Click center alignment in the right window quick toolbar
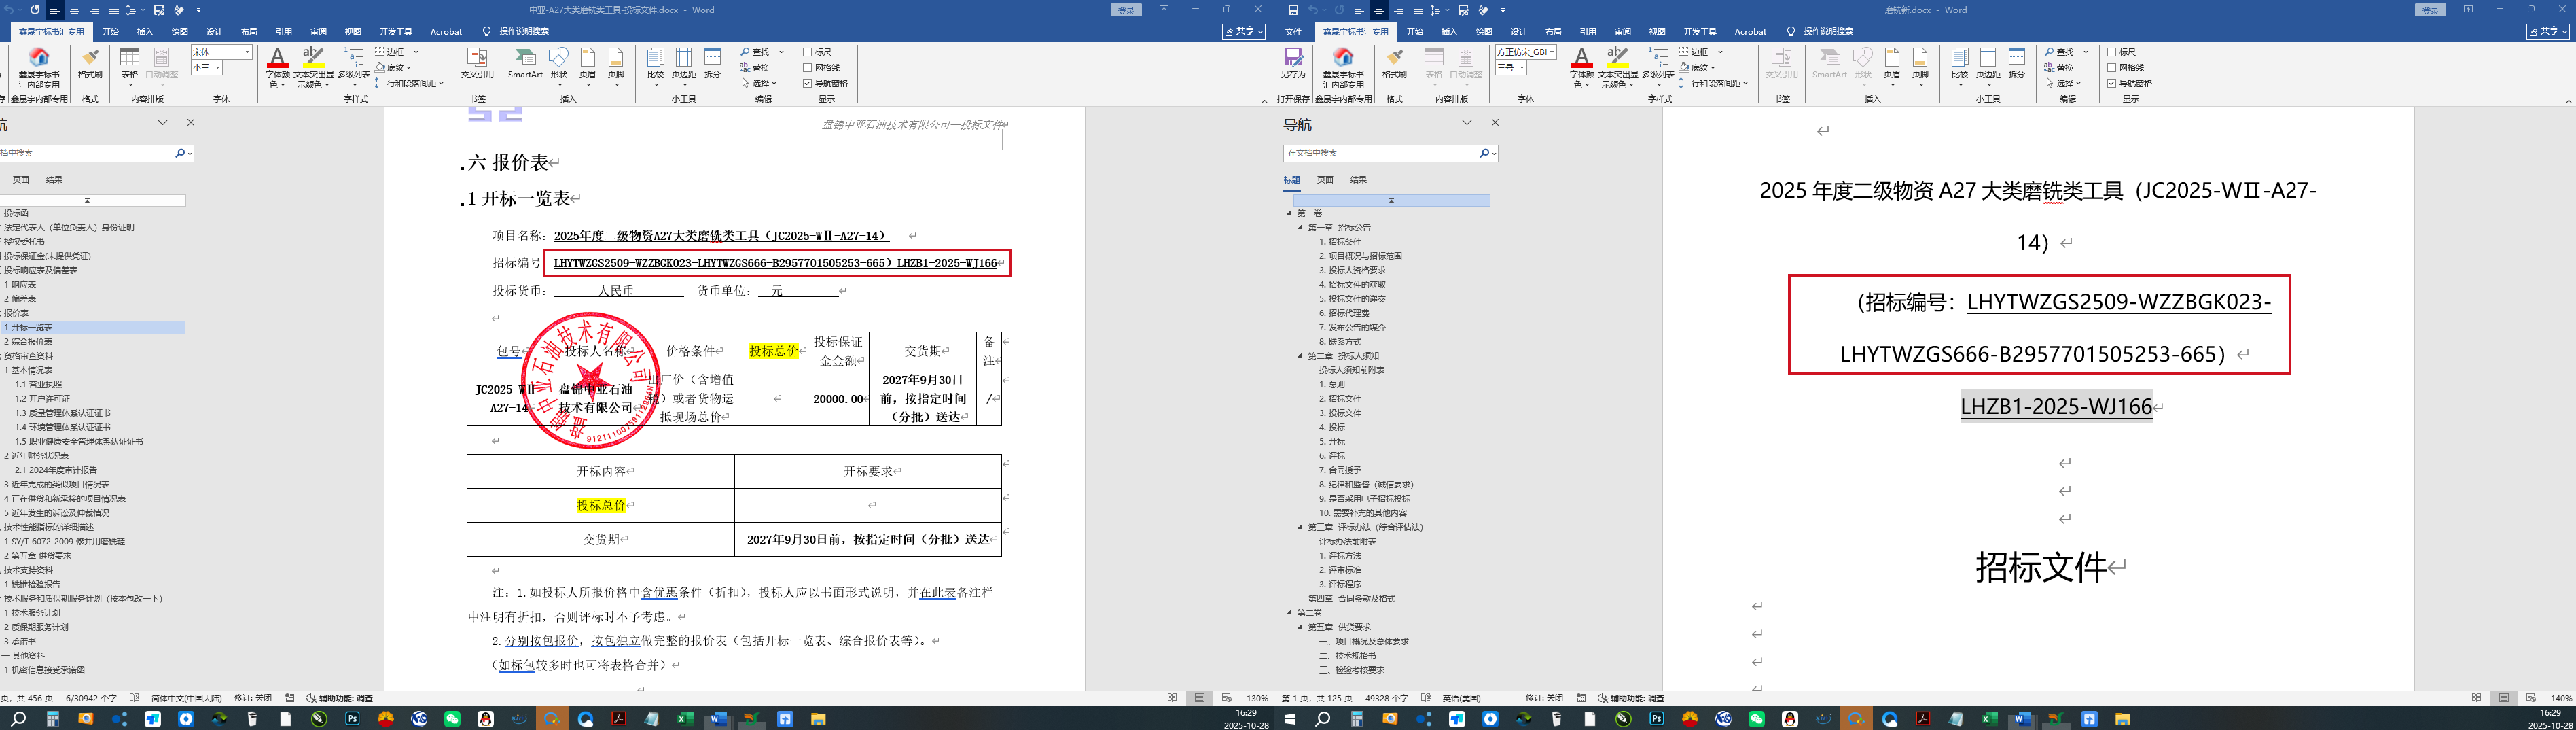Viewport: 2576px width, 730px height. [1379, 10]
